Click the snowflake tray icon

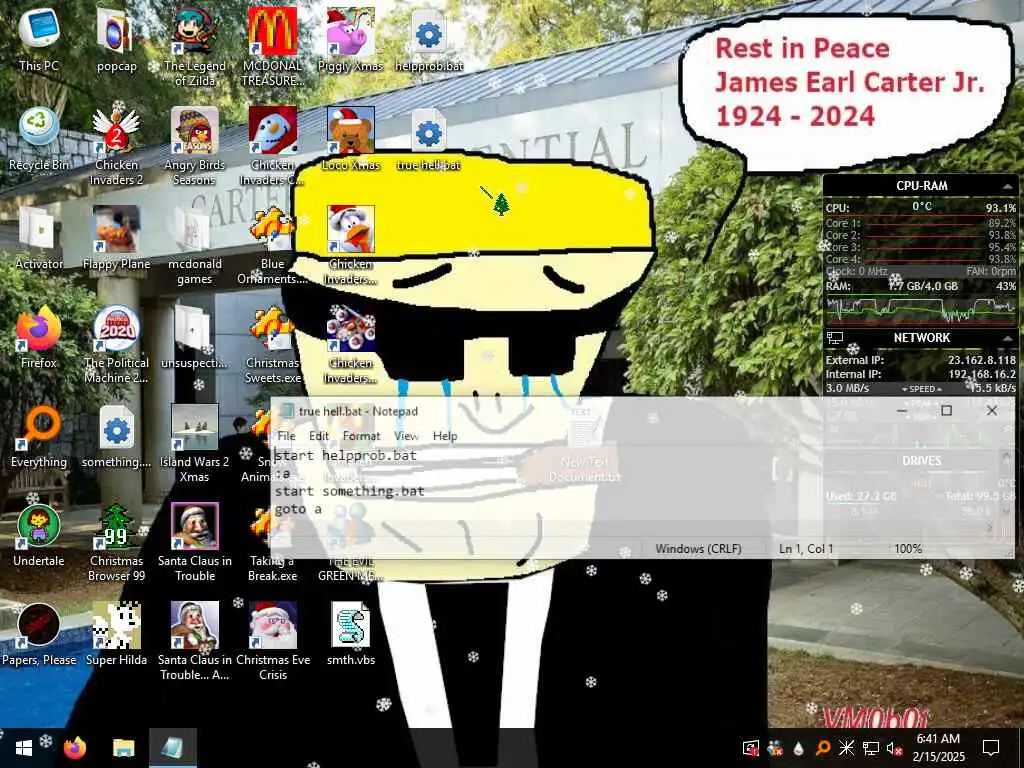pyautogui.click(x=846, y=748)
